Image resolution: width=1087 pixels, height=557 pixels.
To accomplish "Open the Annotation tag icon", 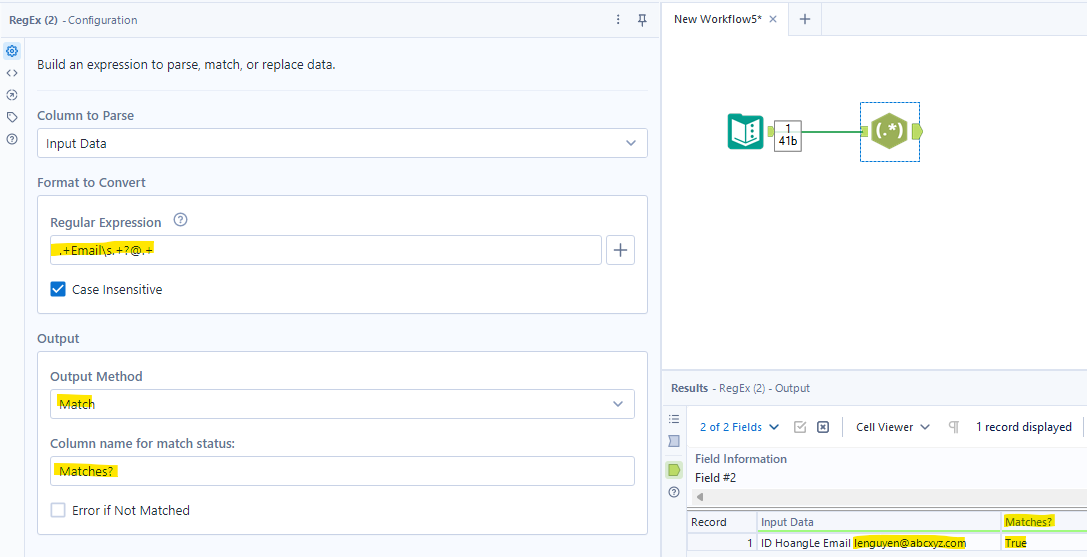I will tap(12, 117).
